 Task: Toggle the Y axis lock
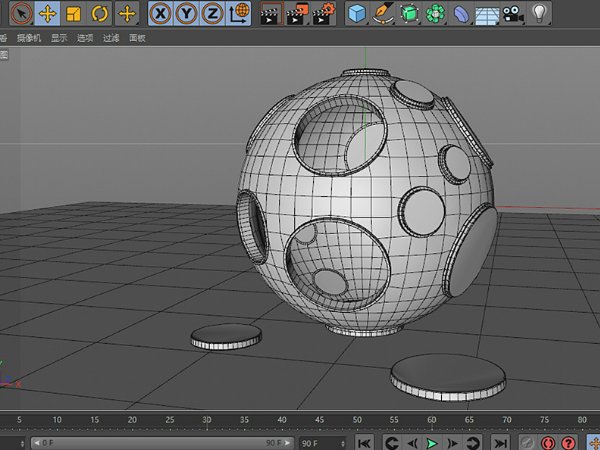tap(186, 14)
